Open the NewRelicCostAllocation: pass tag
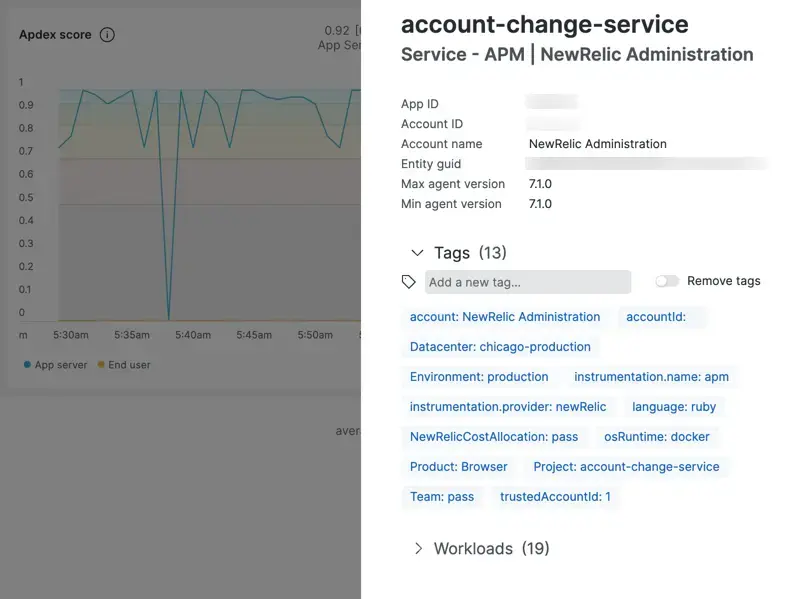Screen dimensions: 788x599 pos(494,437)
